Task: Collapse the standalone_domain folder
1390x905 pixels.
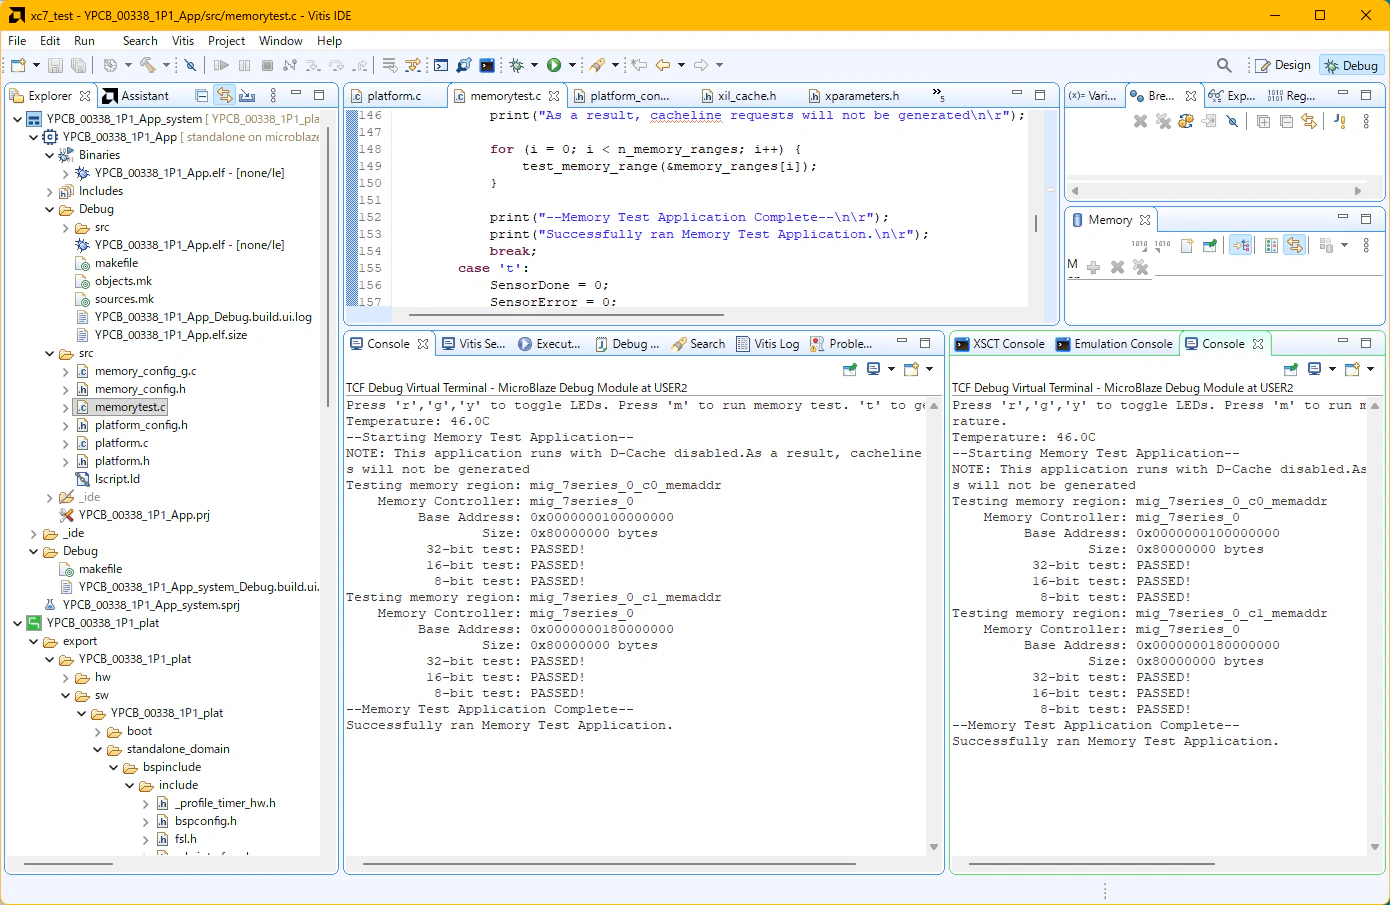Action: (98, 749)
